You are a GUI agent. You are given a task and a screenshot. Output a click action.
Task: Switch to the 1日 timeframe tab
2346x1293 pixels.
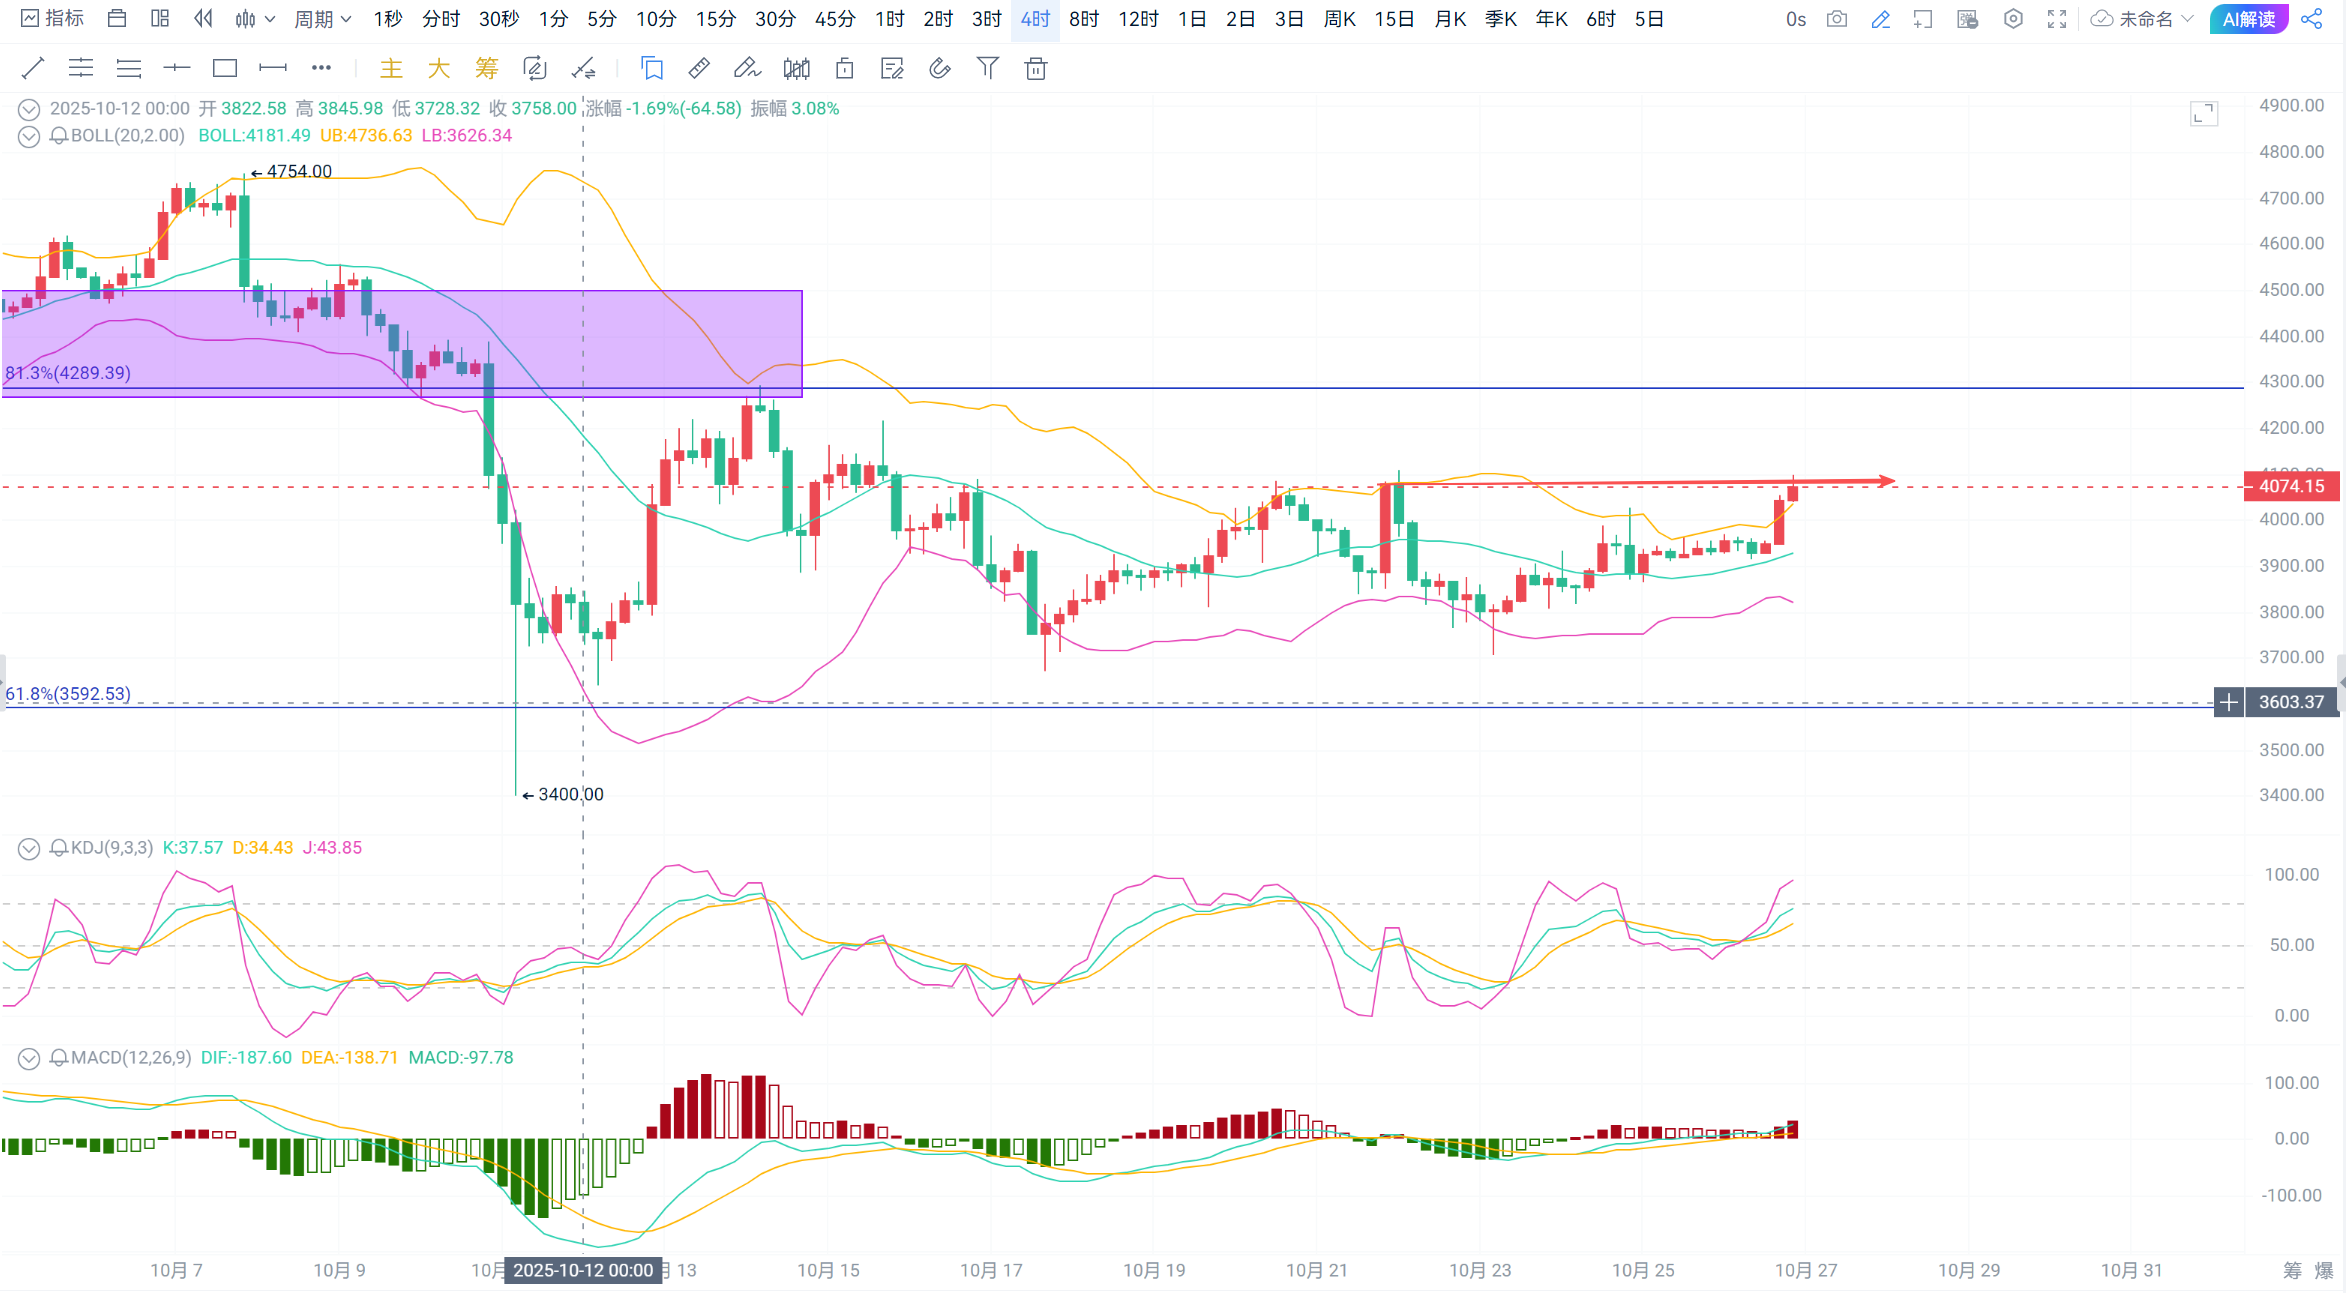1191,19
